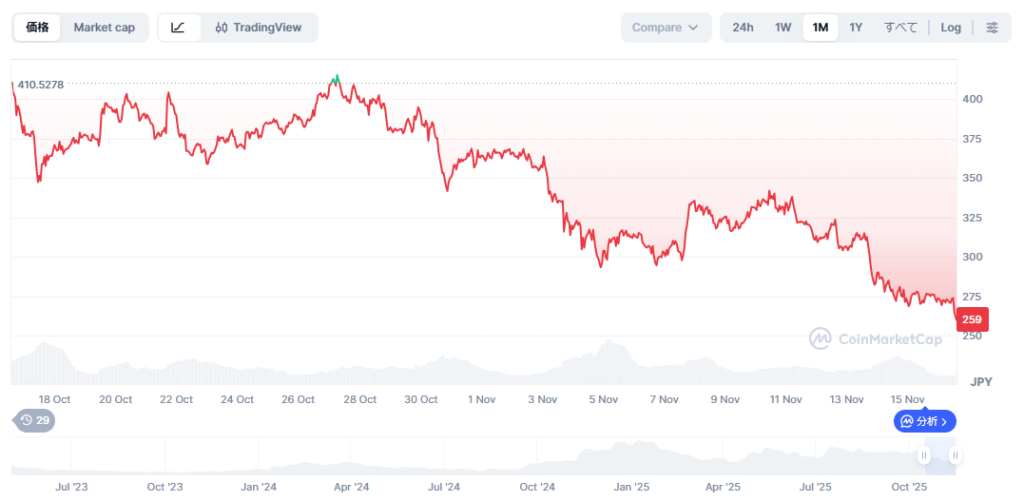Switch to Market cap view
The height and width of the screenshot is (501, 1024).
104,27
